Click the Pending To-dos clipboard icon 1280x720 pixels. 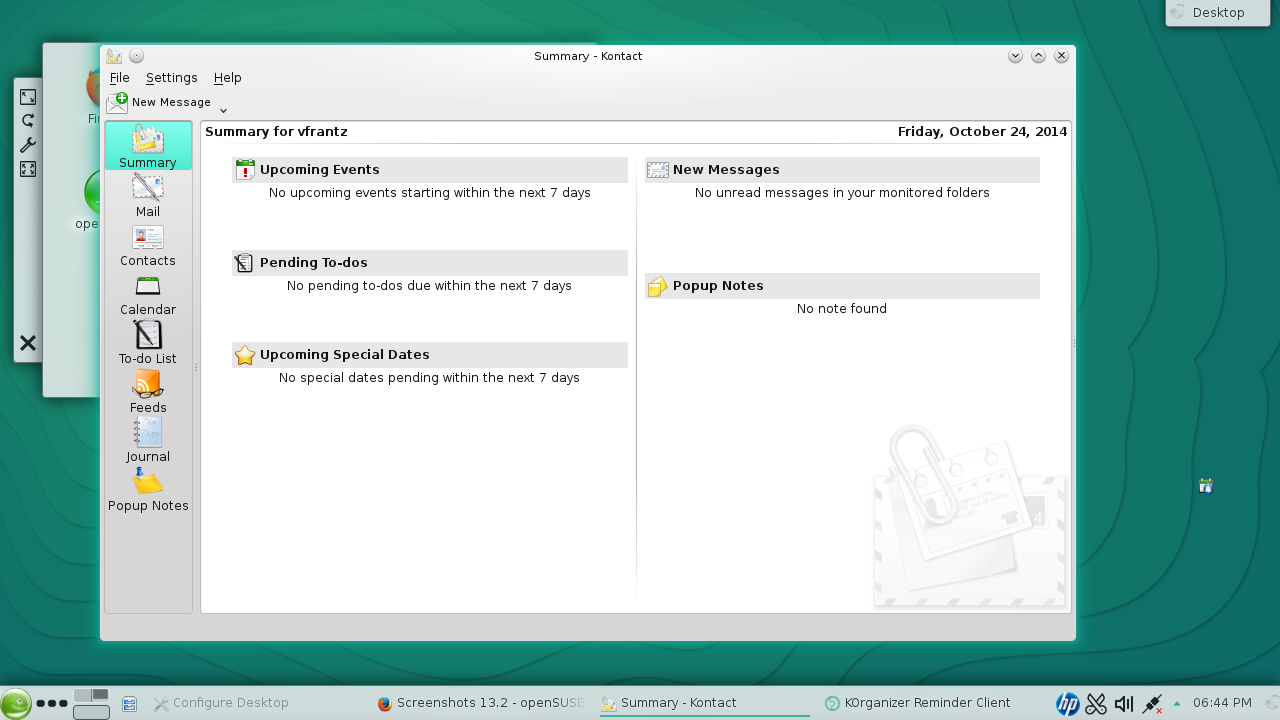point(245,263)
